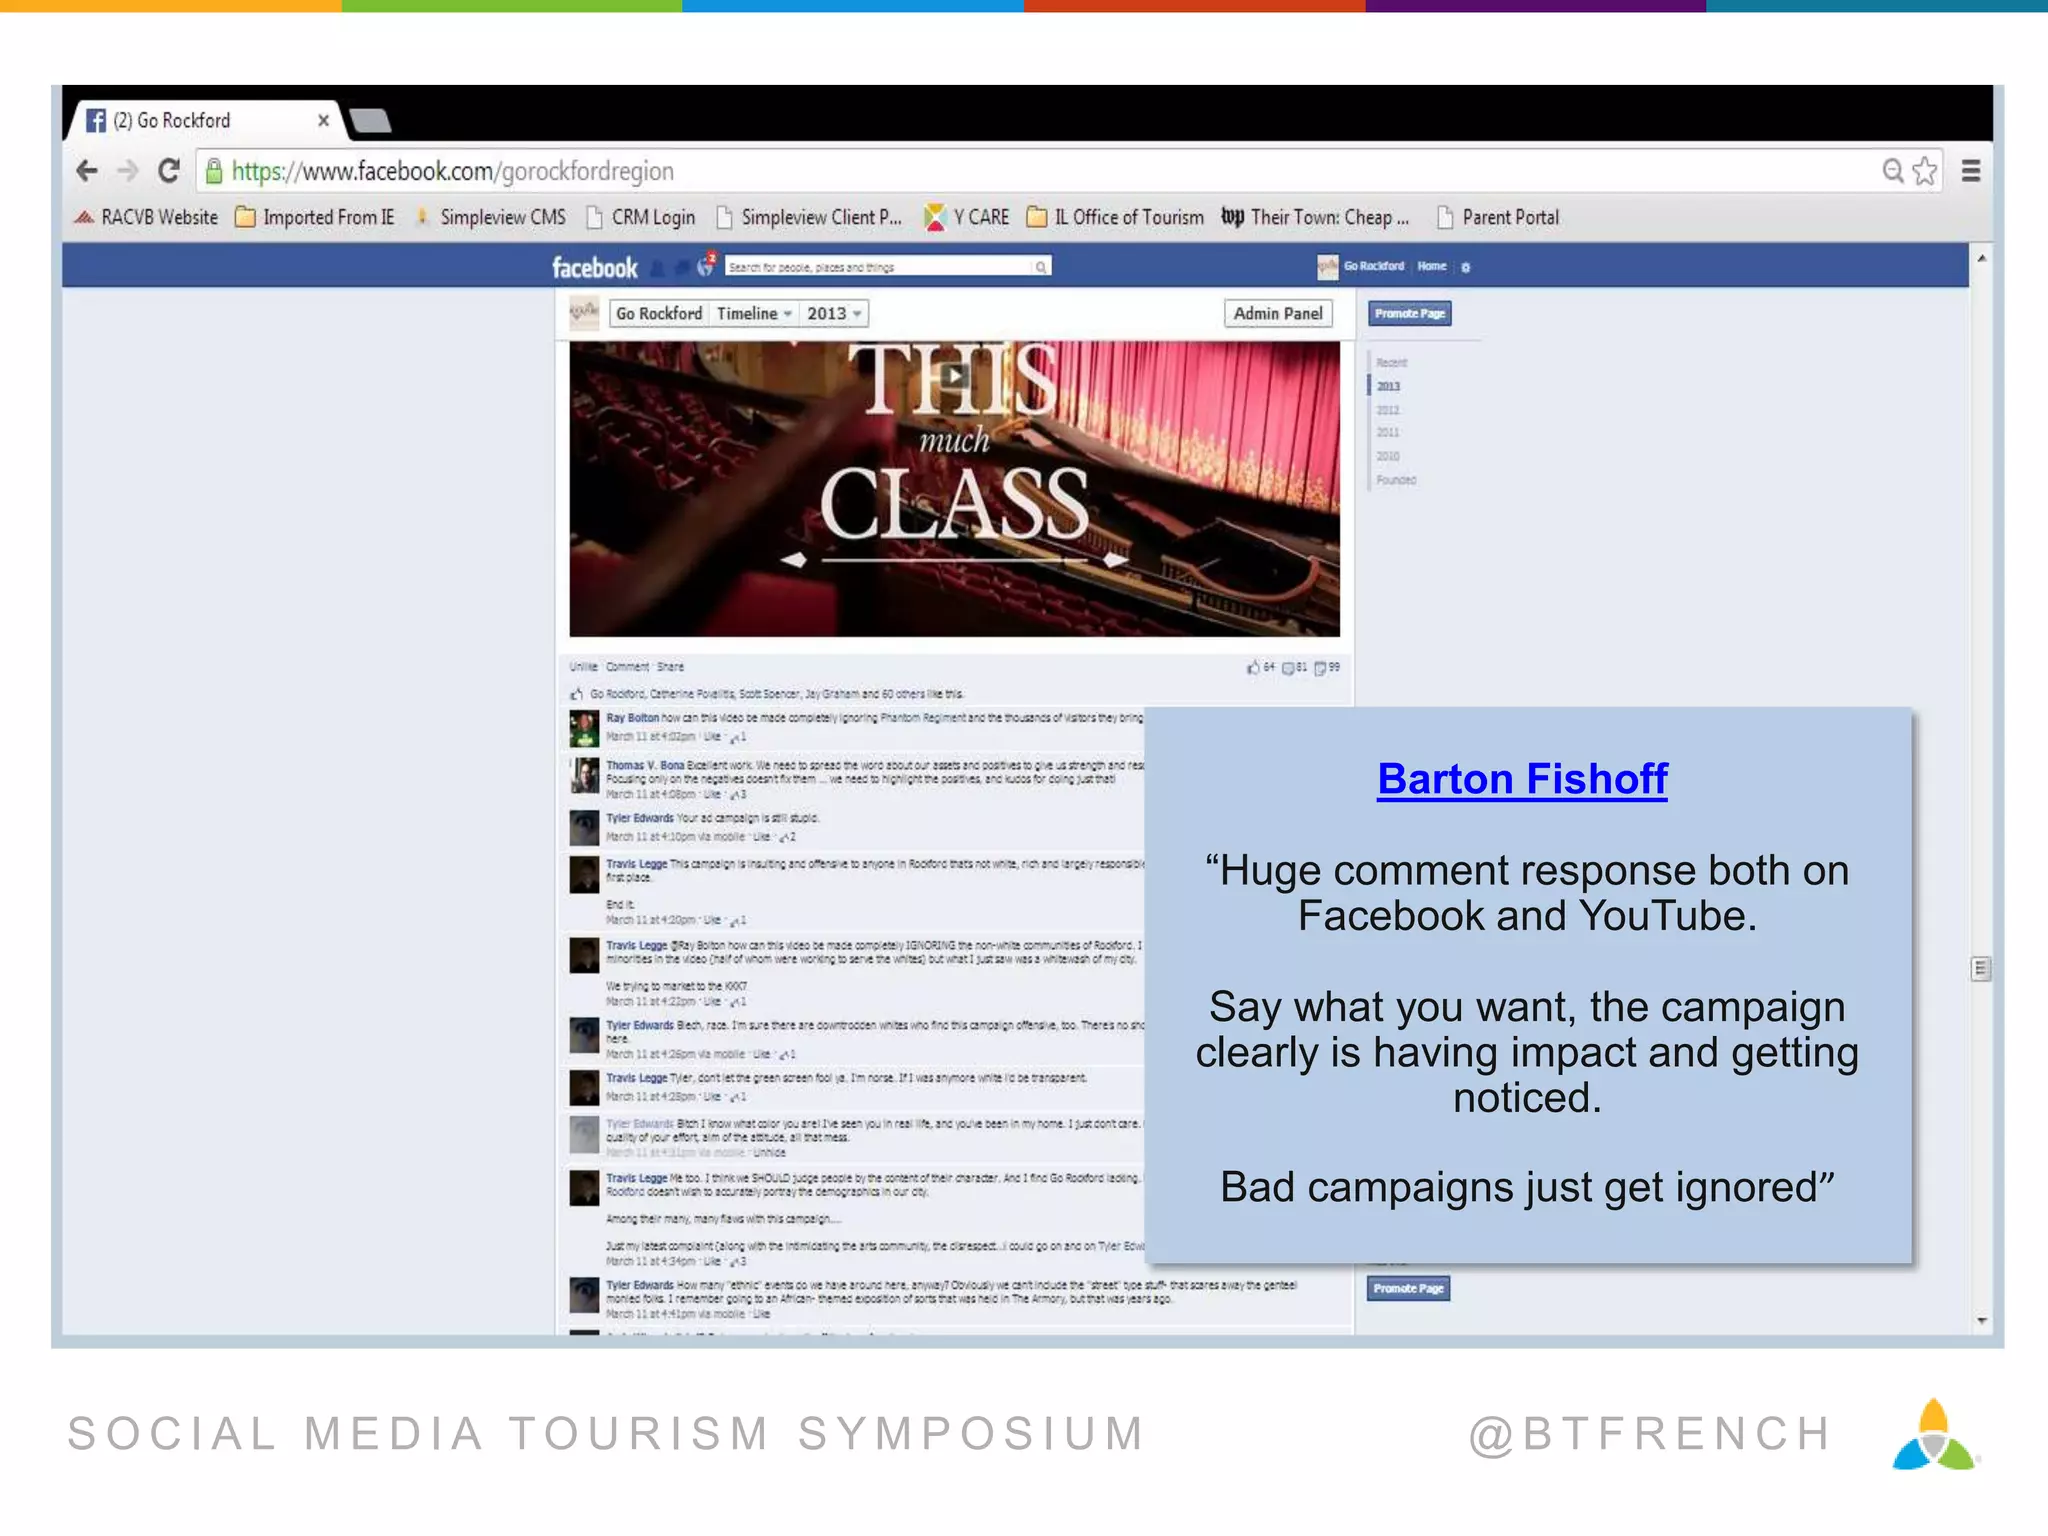Jump to 2013 in timeline navigator
This screenshot has width=2048, height=1536.
point(1388,386)
